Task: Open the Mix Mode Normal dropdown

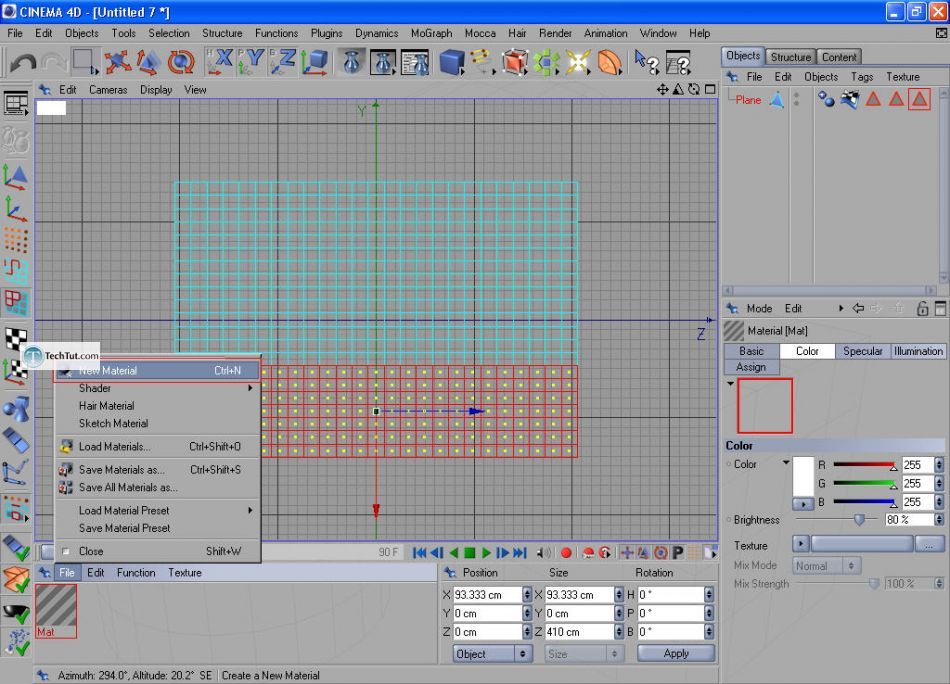Action: pos(826,566)
